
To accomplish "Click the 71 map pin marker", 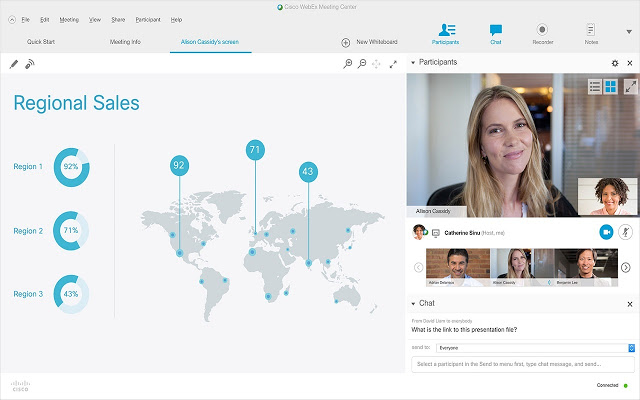I will [x=255, y=150].
